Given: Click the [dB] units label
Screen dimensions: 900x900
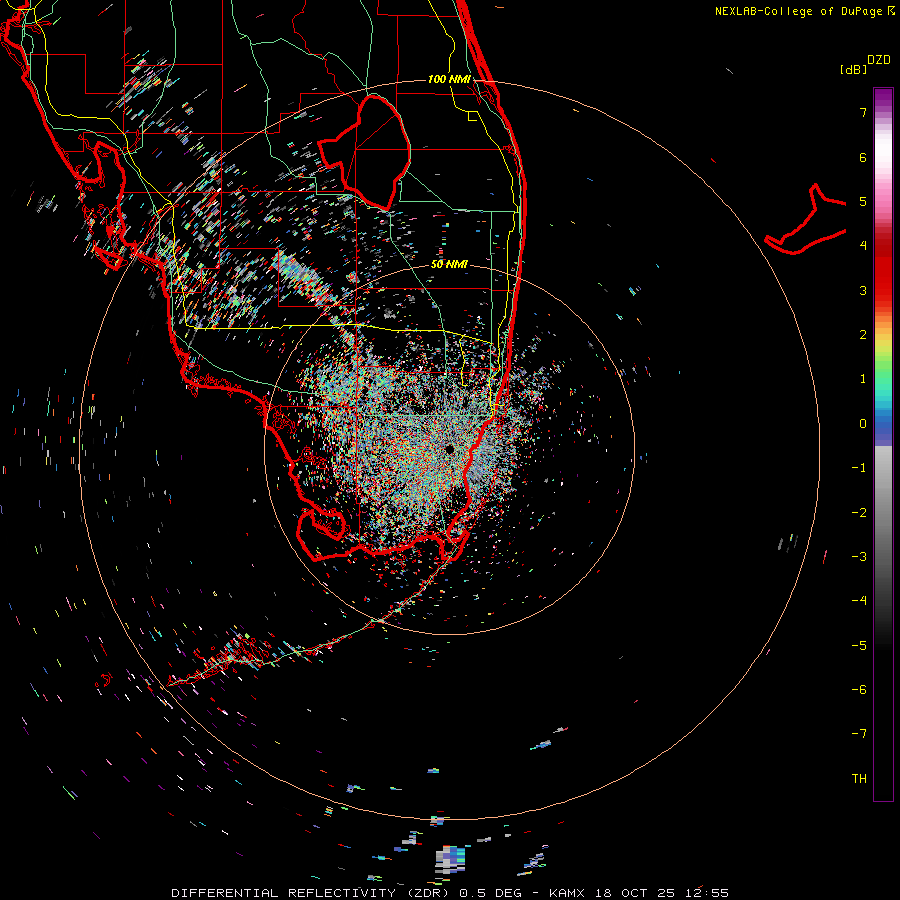Looking at the screenshot, I should point(854,69).
